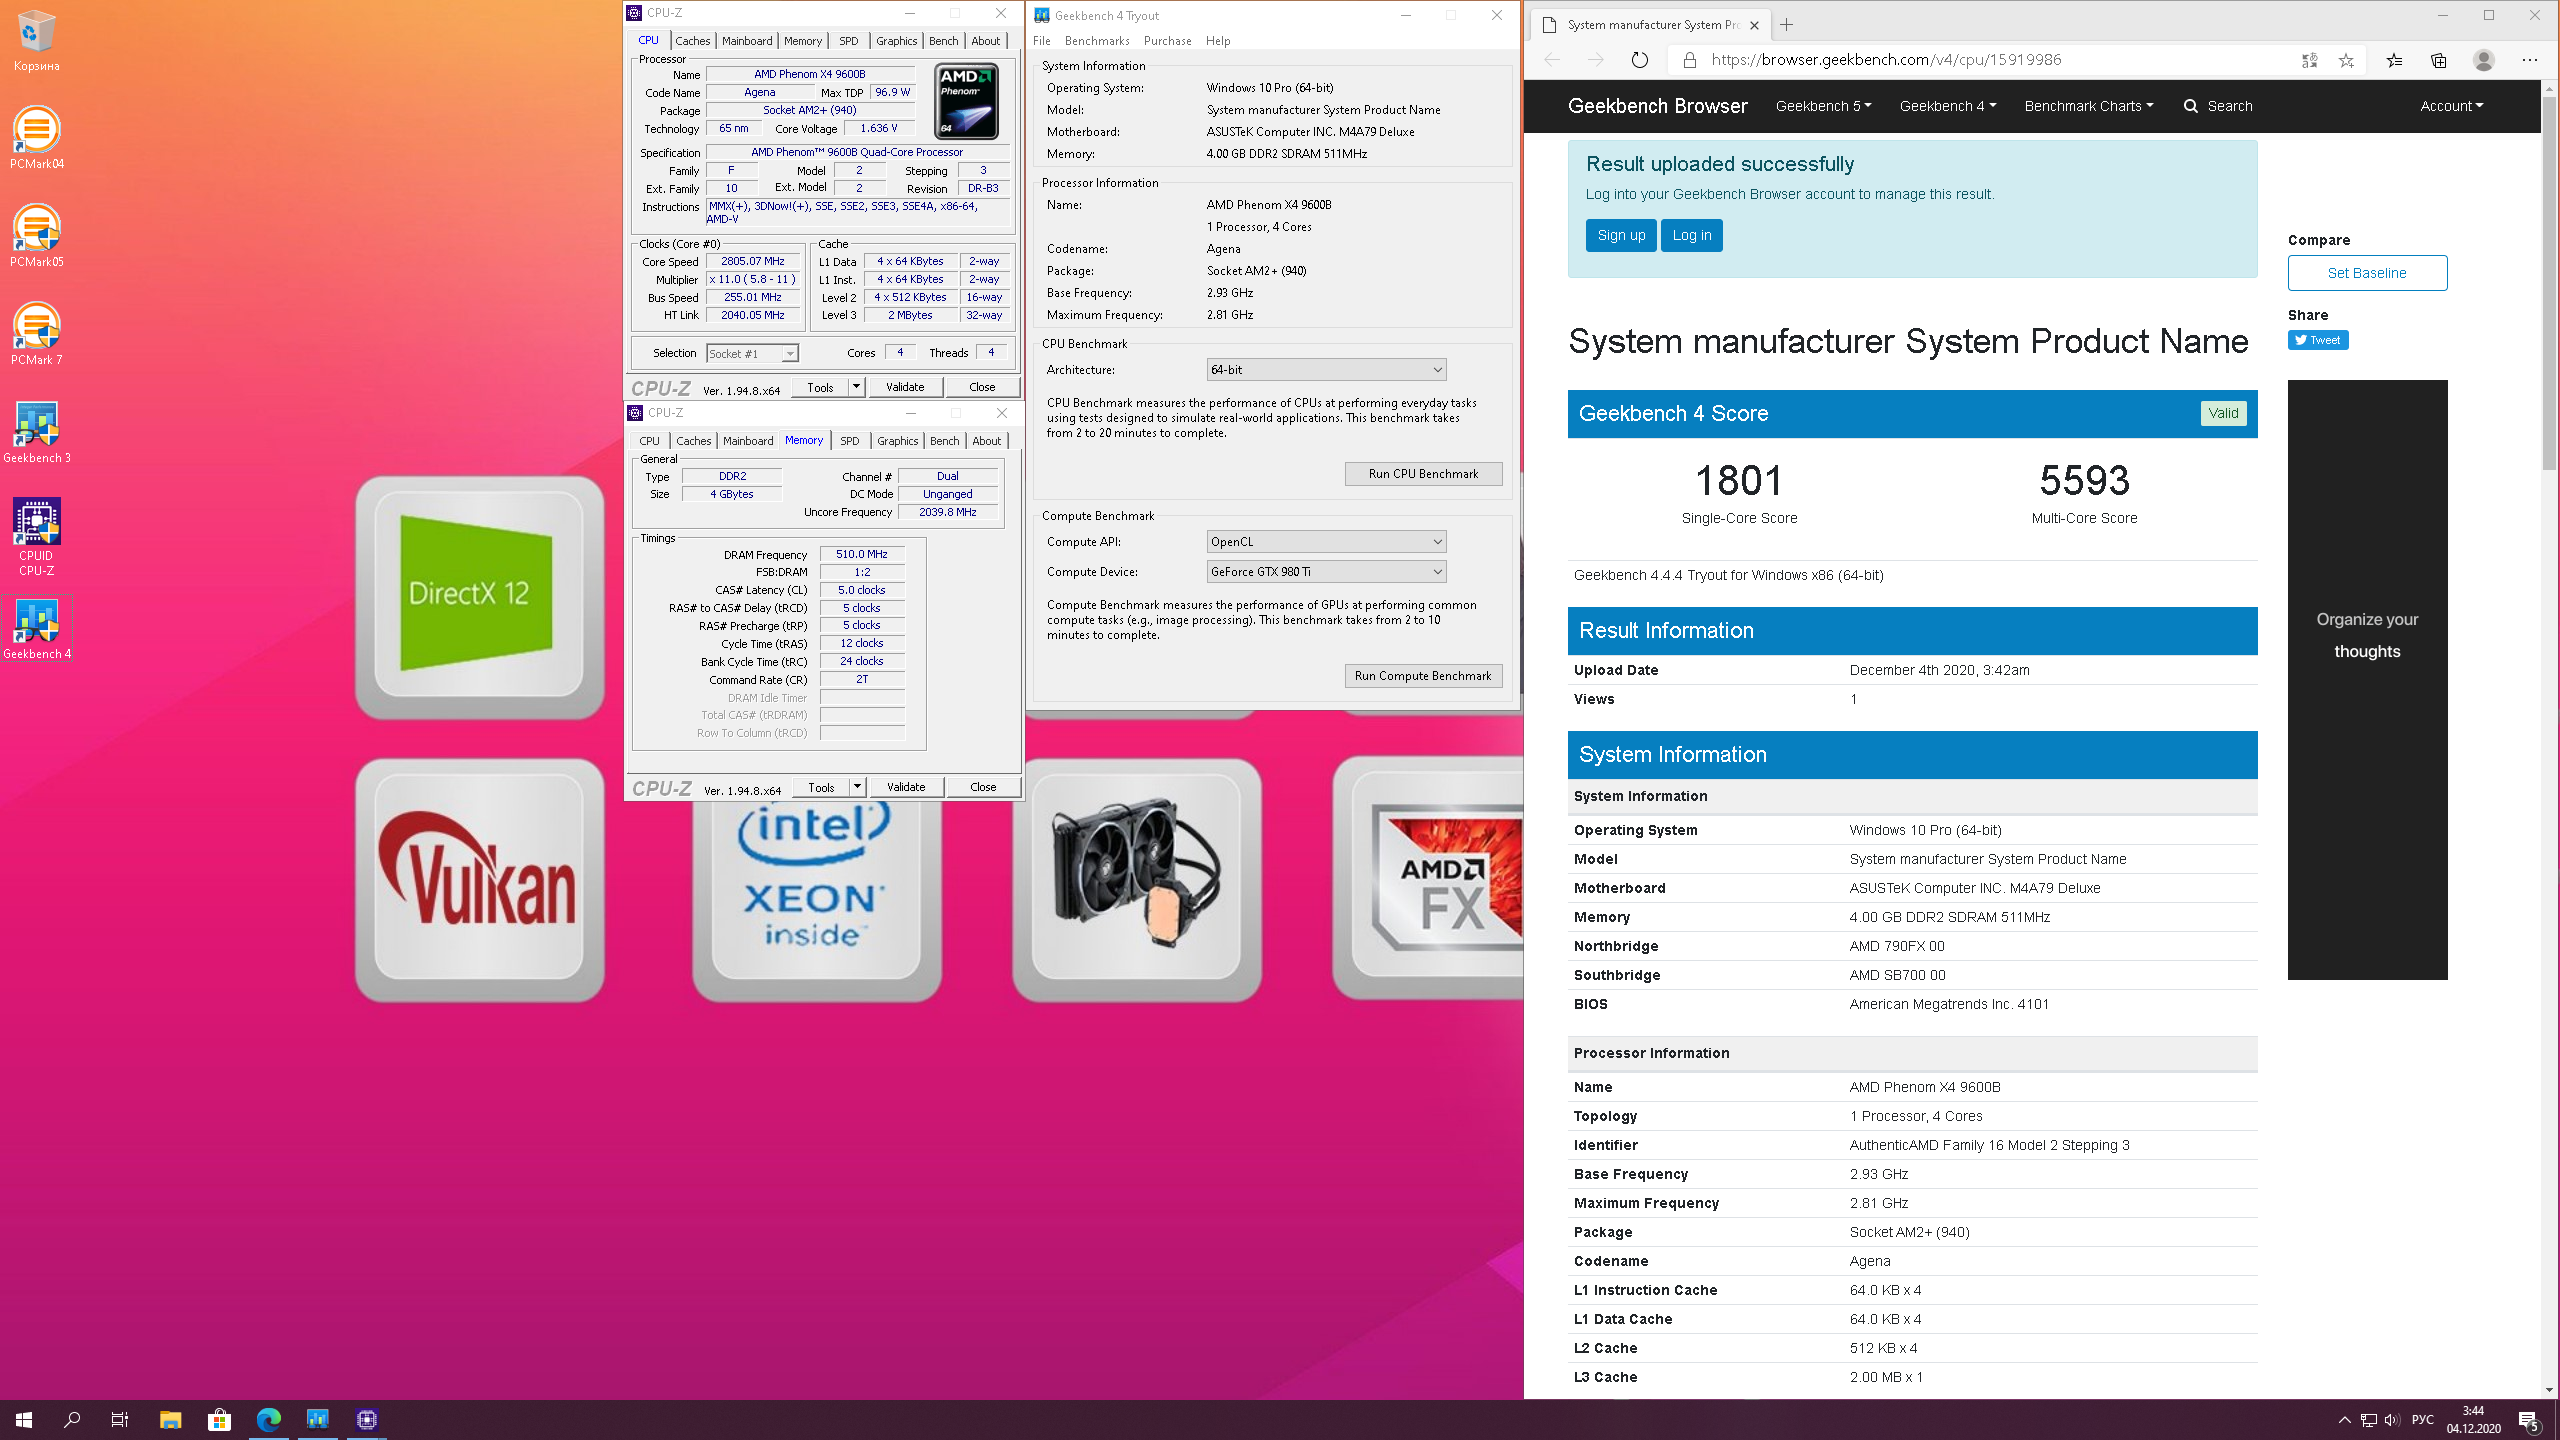This screenshot has height=1440, width=2560.
Task: Expand the Benchmark Charts nav menu
Action: click(2088, 106)
